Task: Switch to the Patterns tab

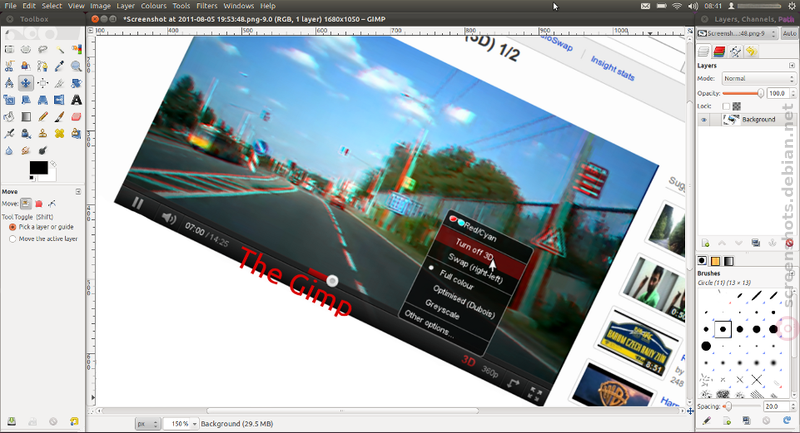Action: 715,261
